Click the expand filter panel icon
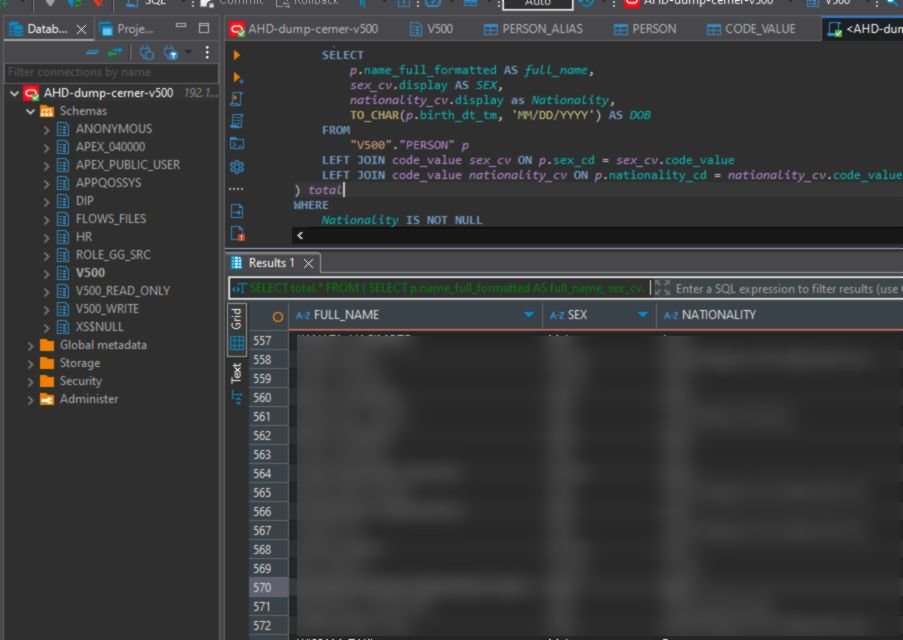 tap(662, 288)
